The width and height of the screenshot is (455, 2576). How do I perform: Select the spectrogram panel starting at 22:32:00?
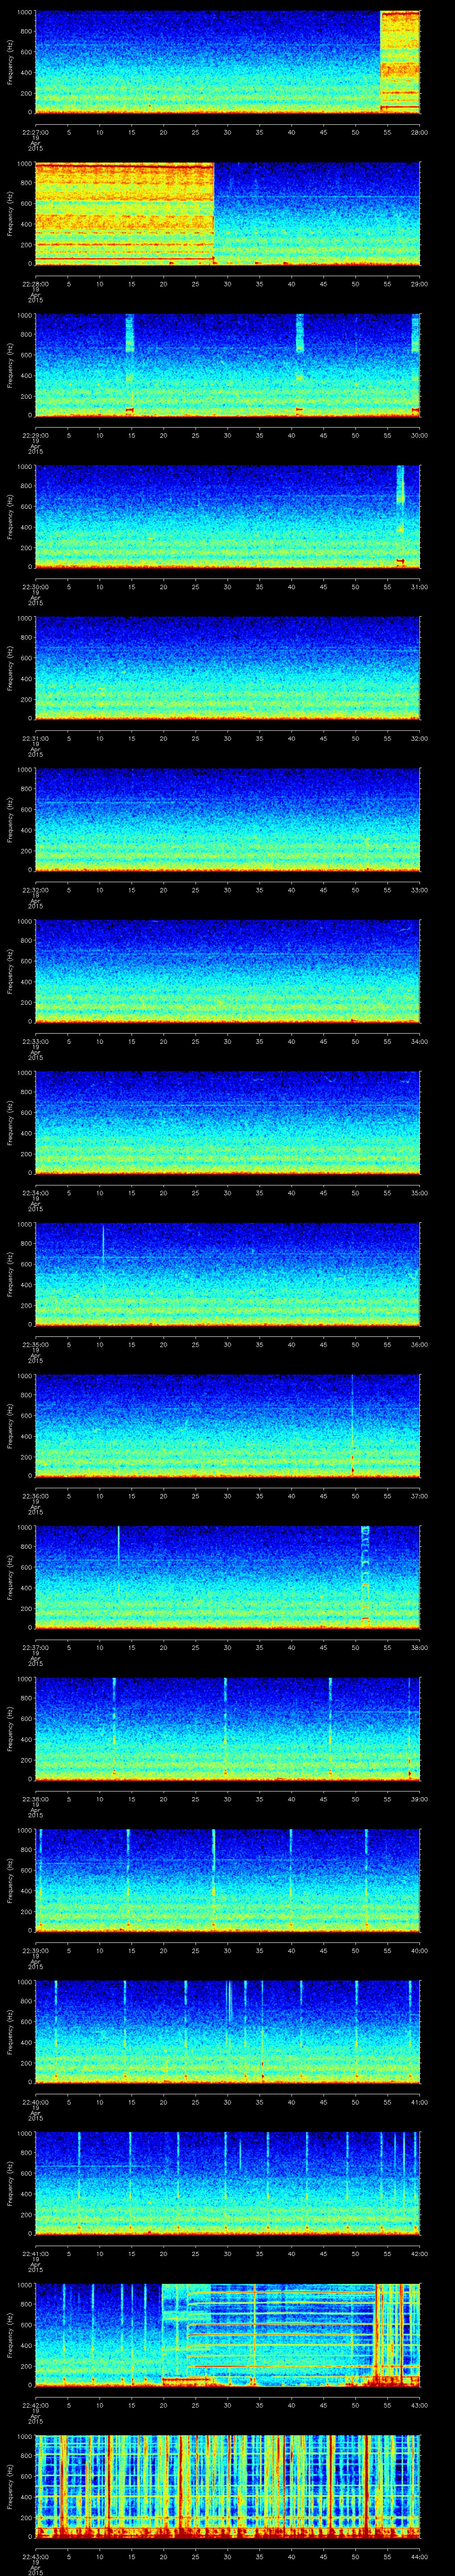pos(227,820)
